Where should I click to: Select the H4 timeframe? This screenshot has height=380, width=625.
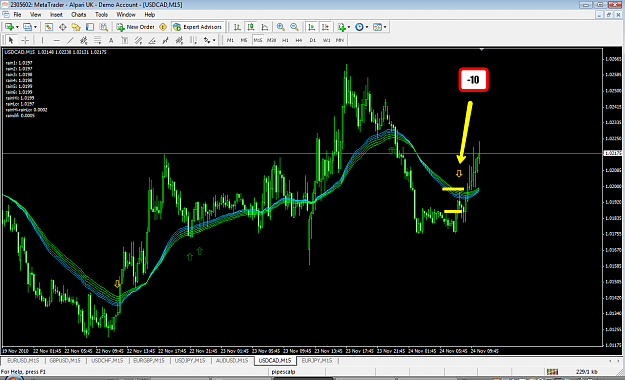[x=299, y=40]
